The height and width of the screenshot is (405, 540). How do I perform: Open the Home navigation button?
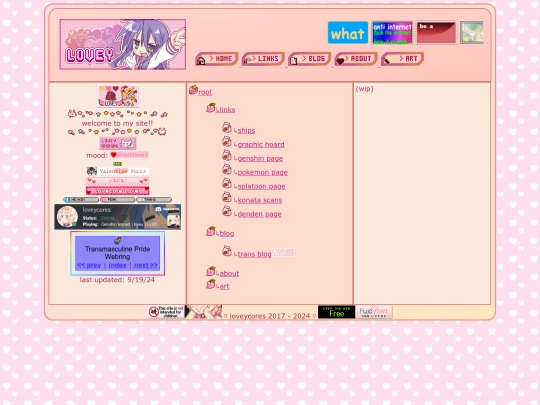[217, 59]
